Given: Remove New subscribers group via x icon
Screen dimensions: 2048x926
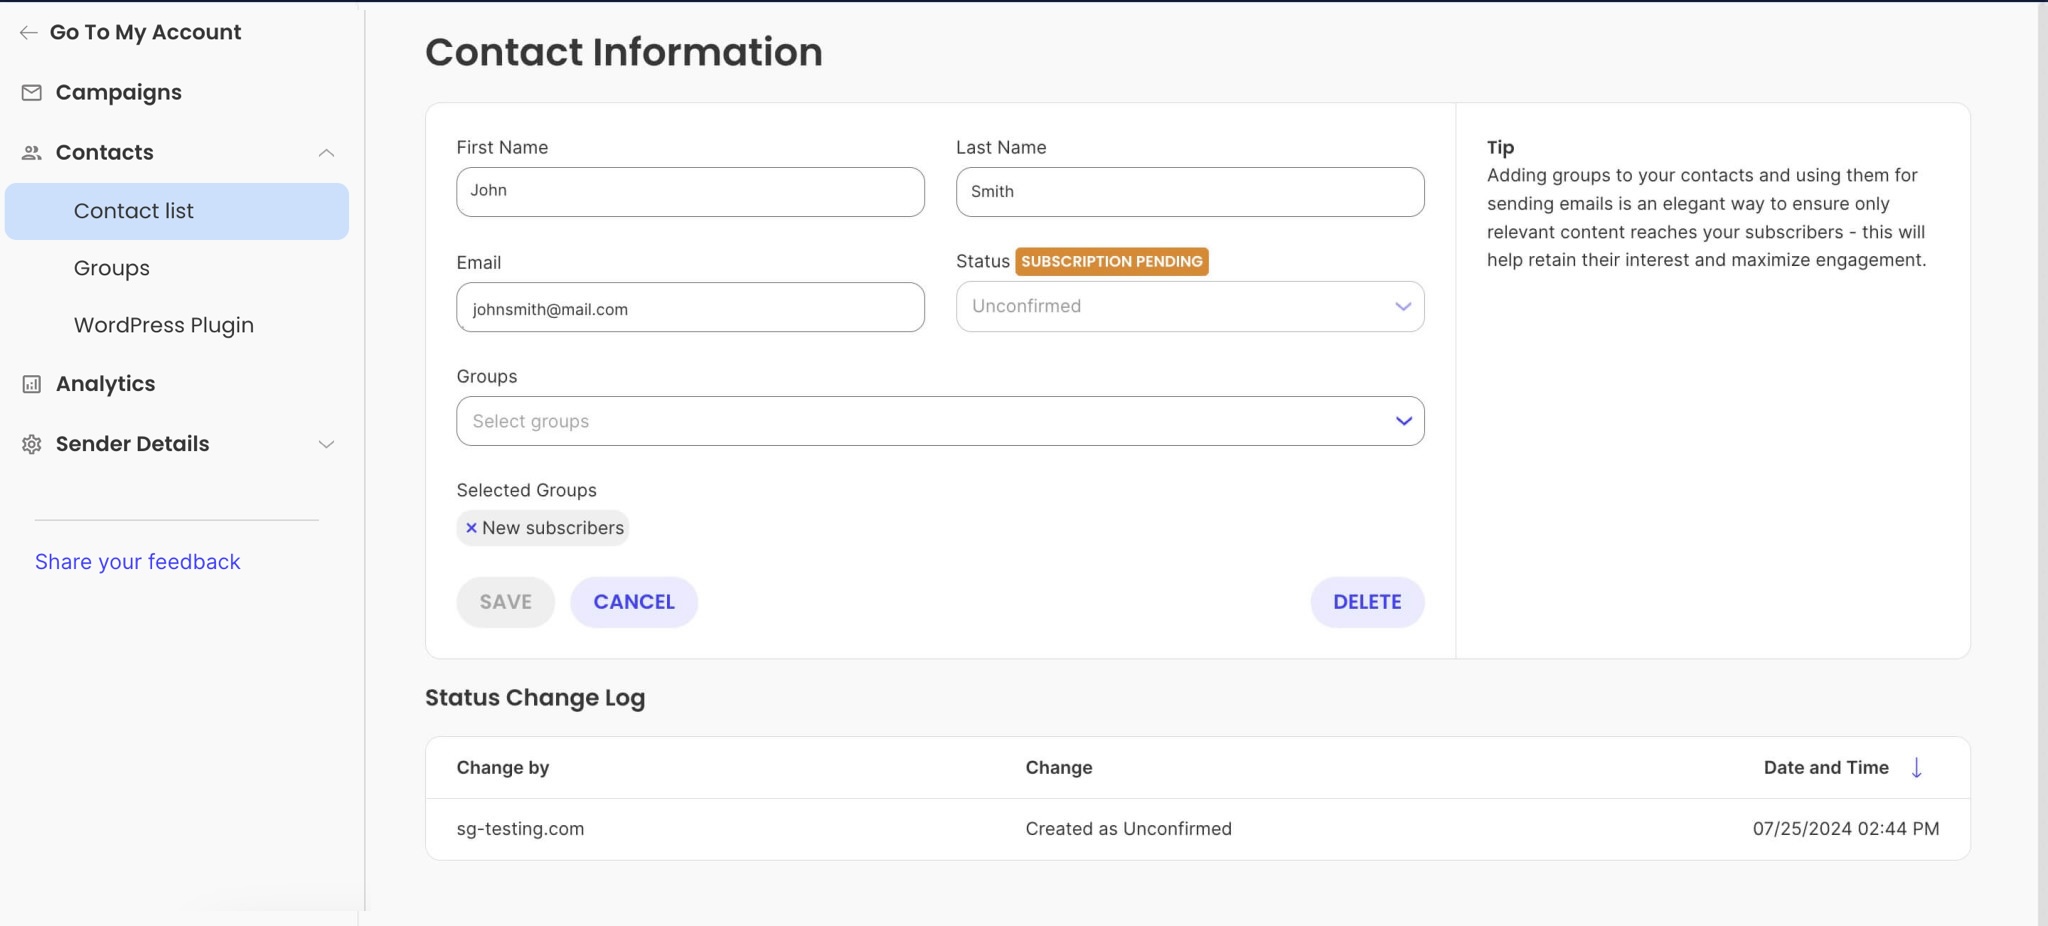Looking at the screenshot, I should [471, 528].
